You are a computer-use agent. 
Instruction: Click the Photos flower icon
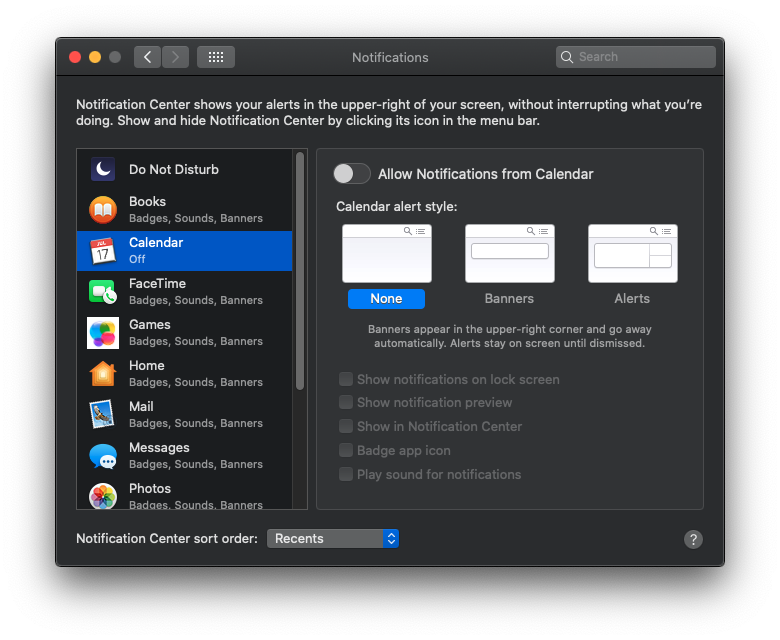103,496
